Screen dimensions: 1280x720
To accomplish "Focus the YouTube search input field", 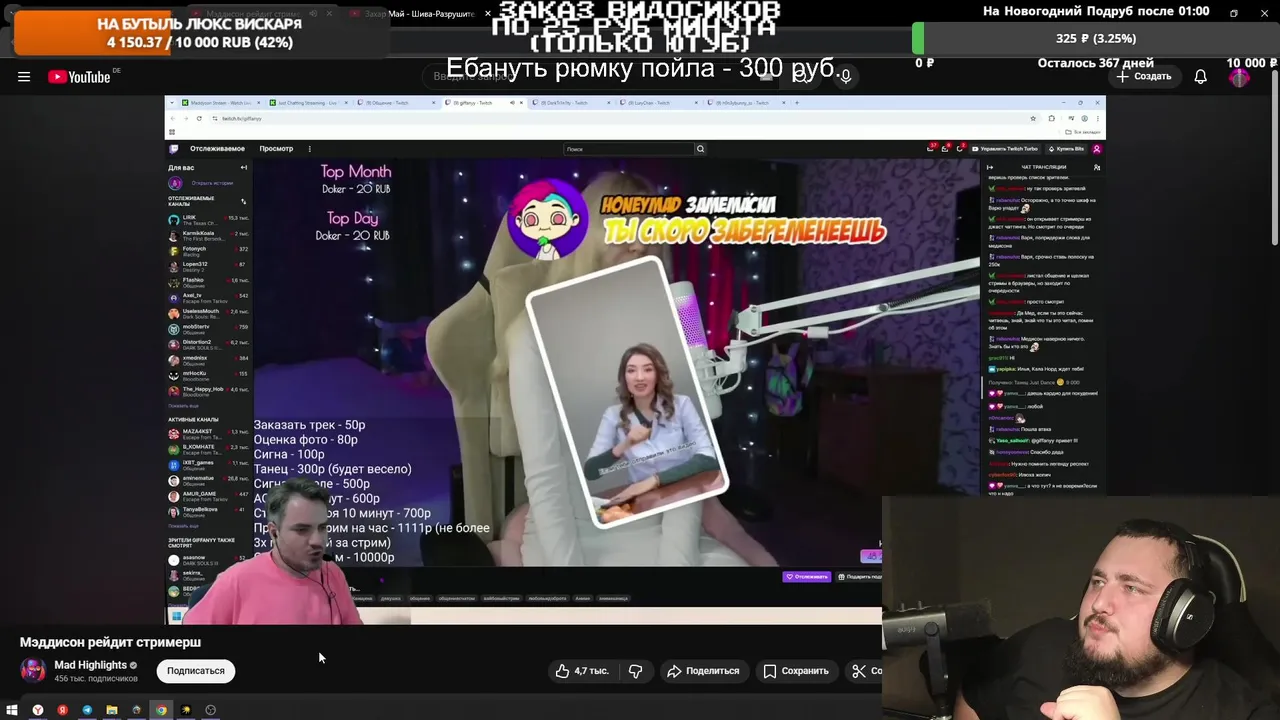I will click(600, 76).
